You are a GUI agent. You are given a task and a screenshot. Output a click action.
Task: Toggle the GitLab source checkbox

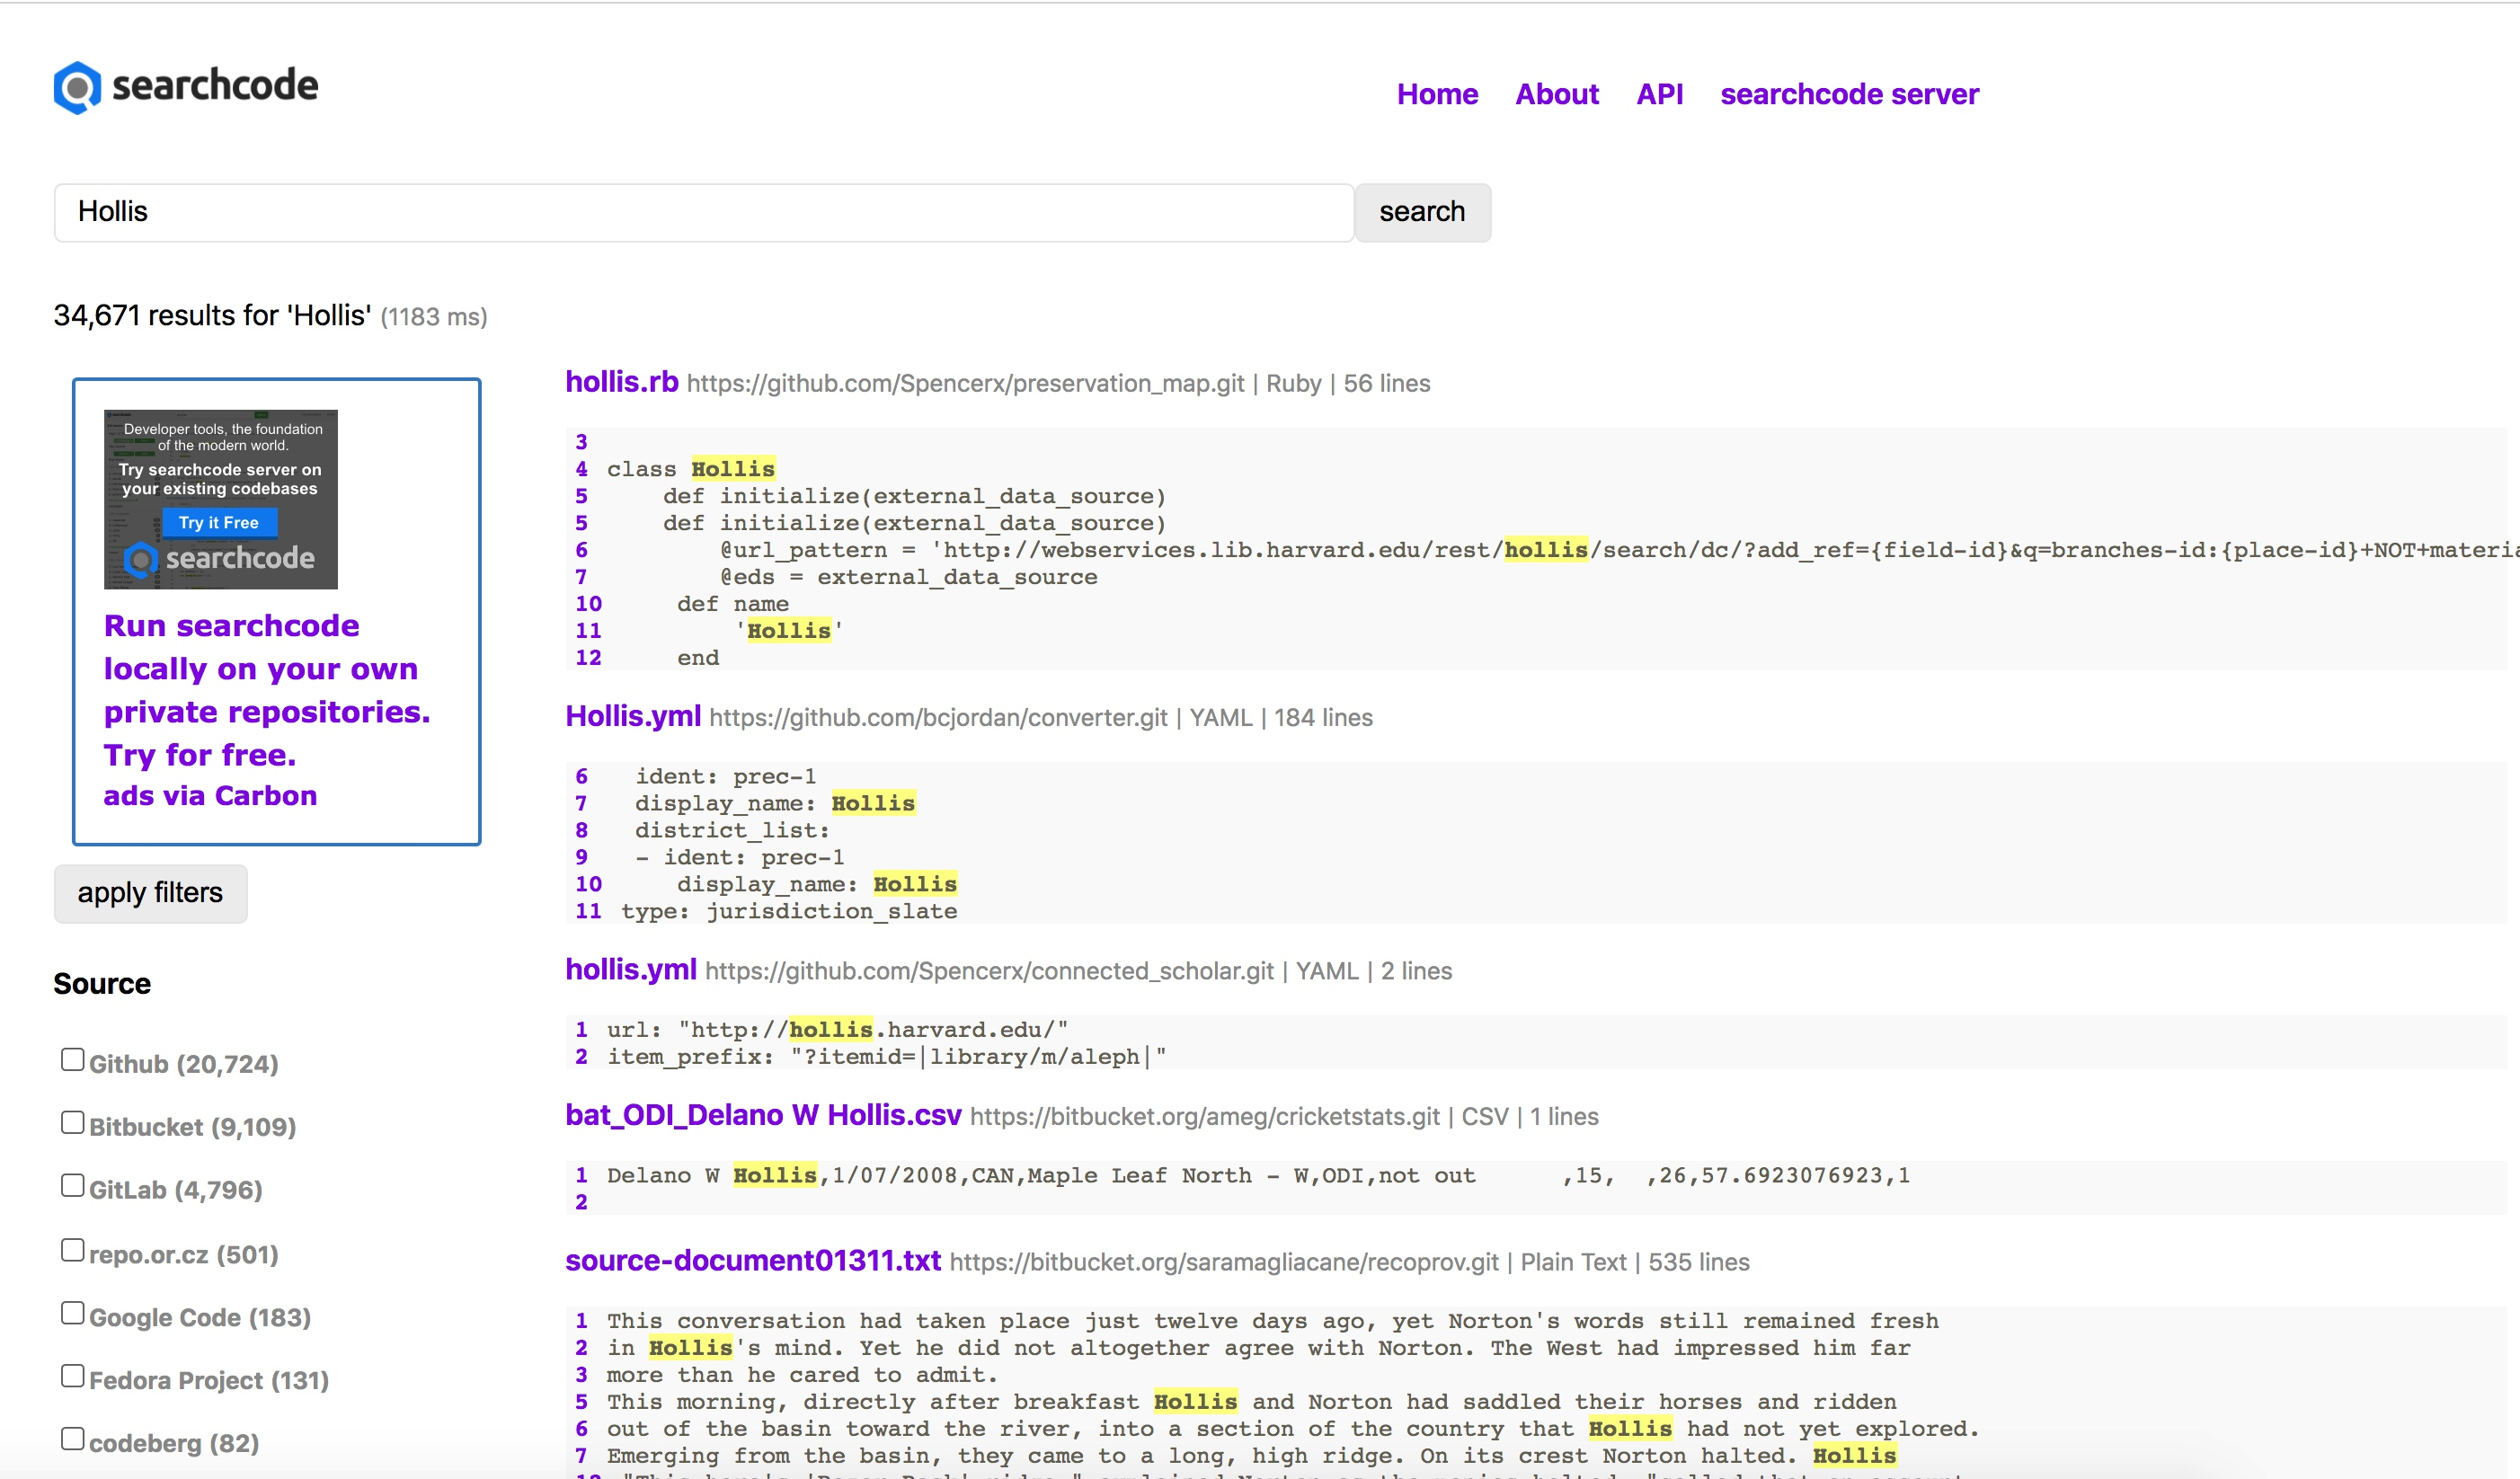(72, 1186)
